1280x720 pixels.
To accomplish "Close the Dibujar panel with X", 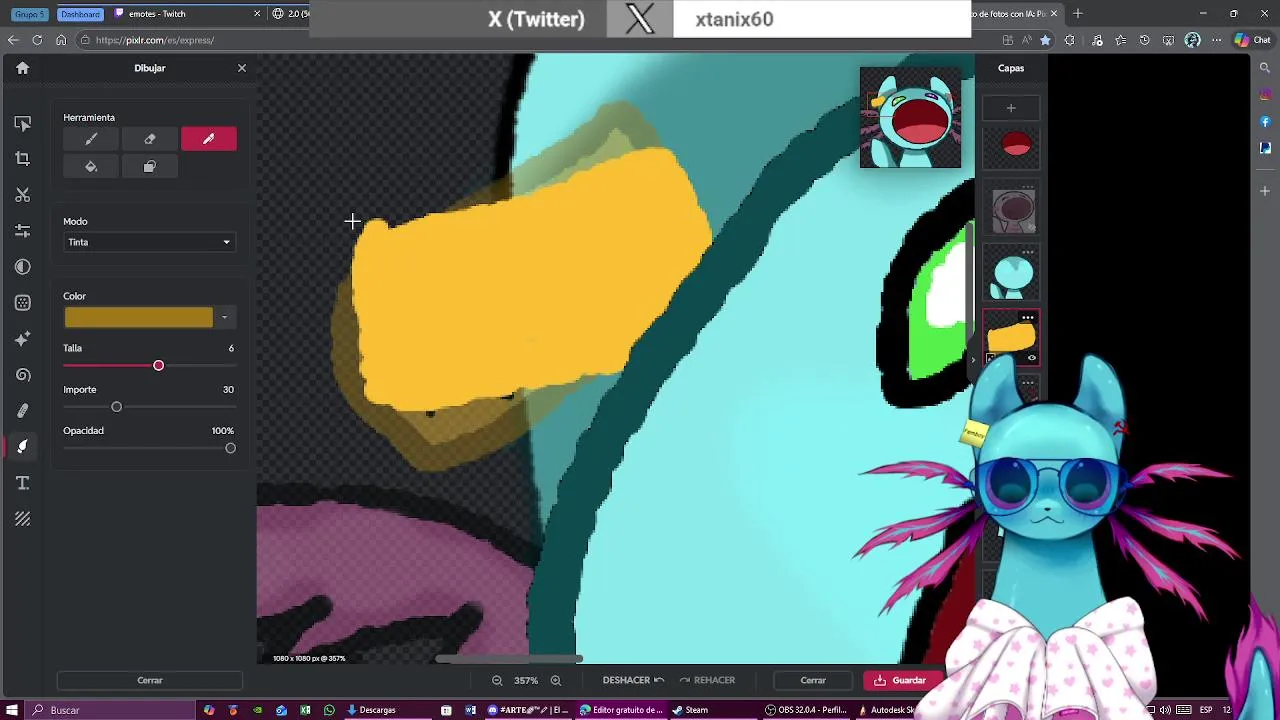I will click(x=241, y=68).
